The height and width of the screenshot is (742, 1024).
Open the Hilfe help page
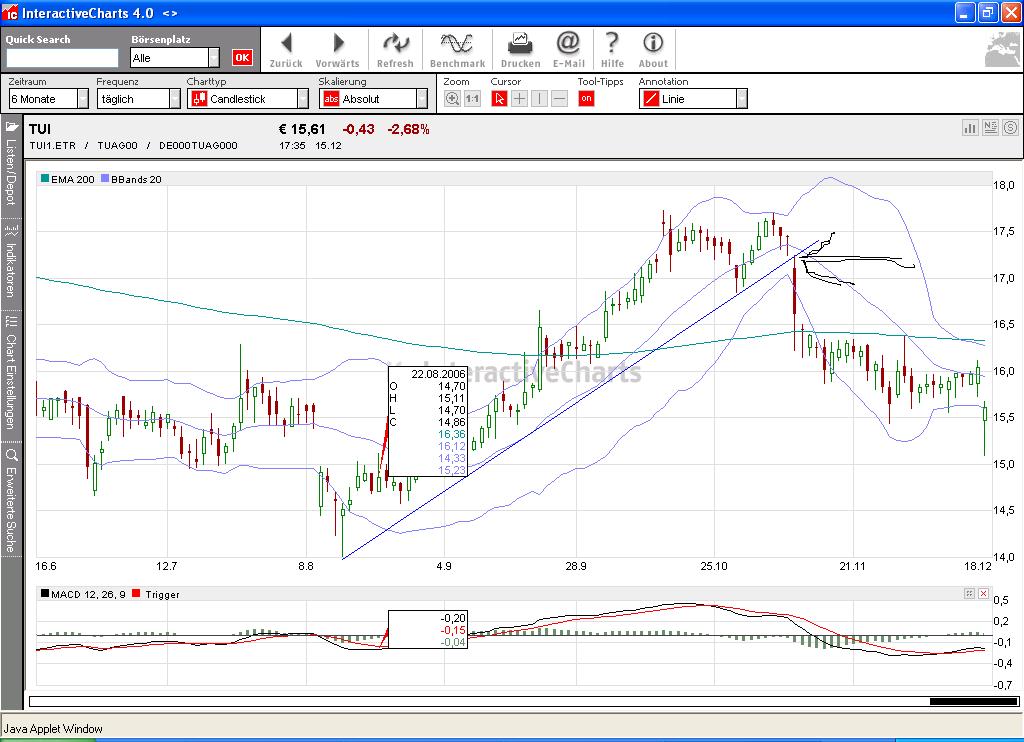click(x=612, y=49)
